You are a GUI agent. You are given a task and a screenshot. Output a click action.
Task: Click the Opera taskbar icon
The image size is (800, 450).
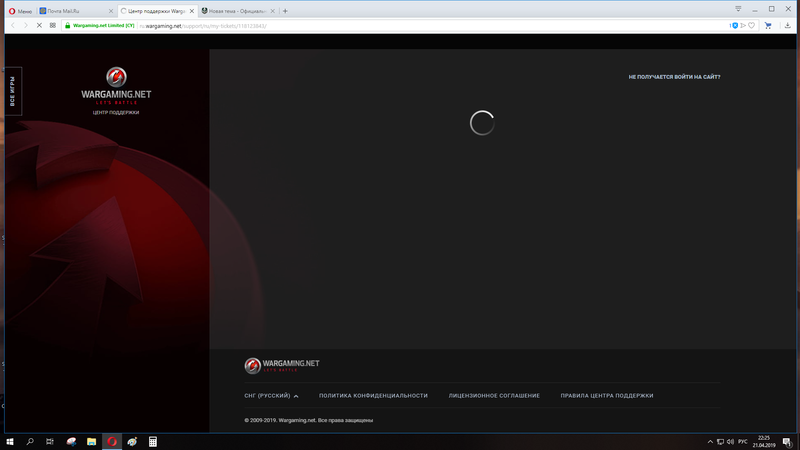coord(112,442)
